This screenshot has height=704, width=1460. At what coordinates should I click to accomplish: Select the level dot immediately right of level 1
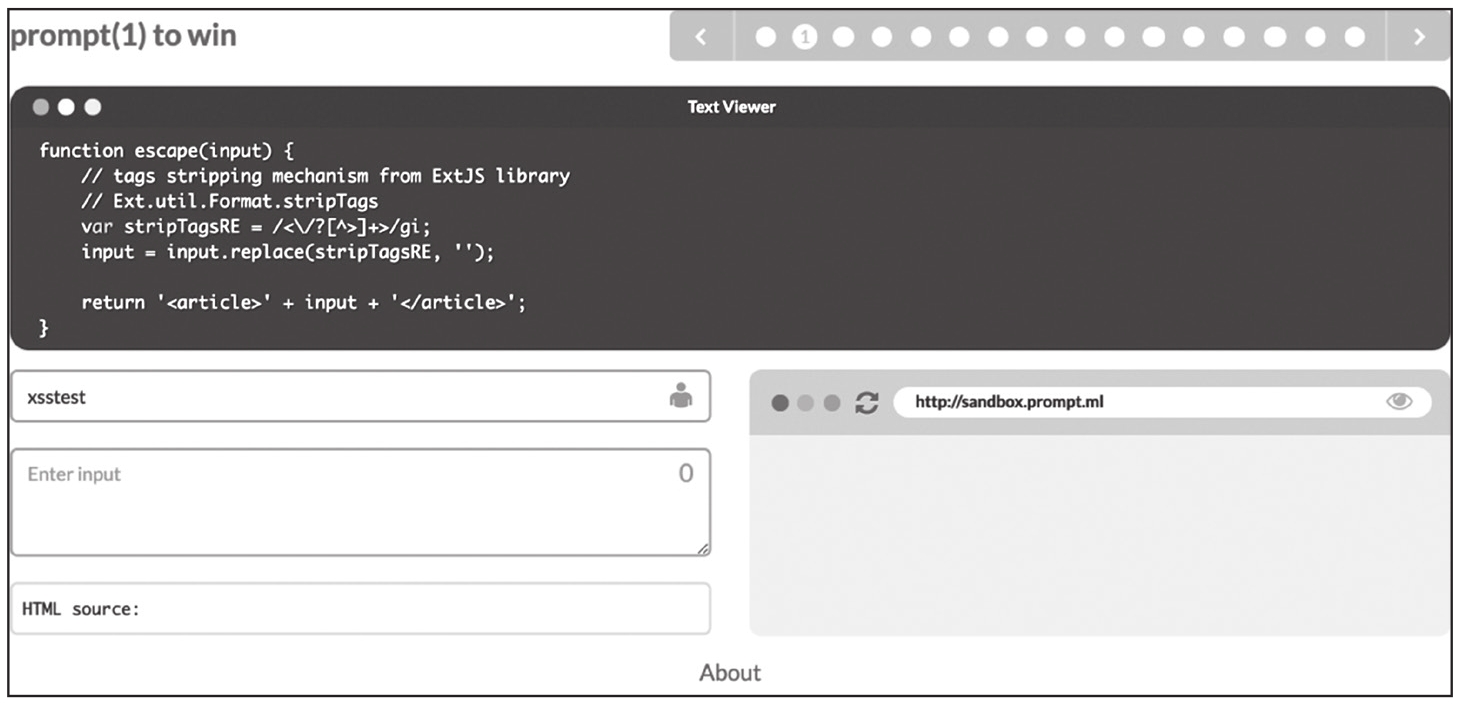tap(843, 37)
